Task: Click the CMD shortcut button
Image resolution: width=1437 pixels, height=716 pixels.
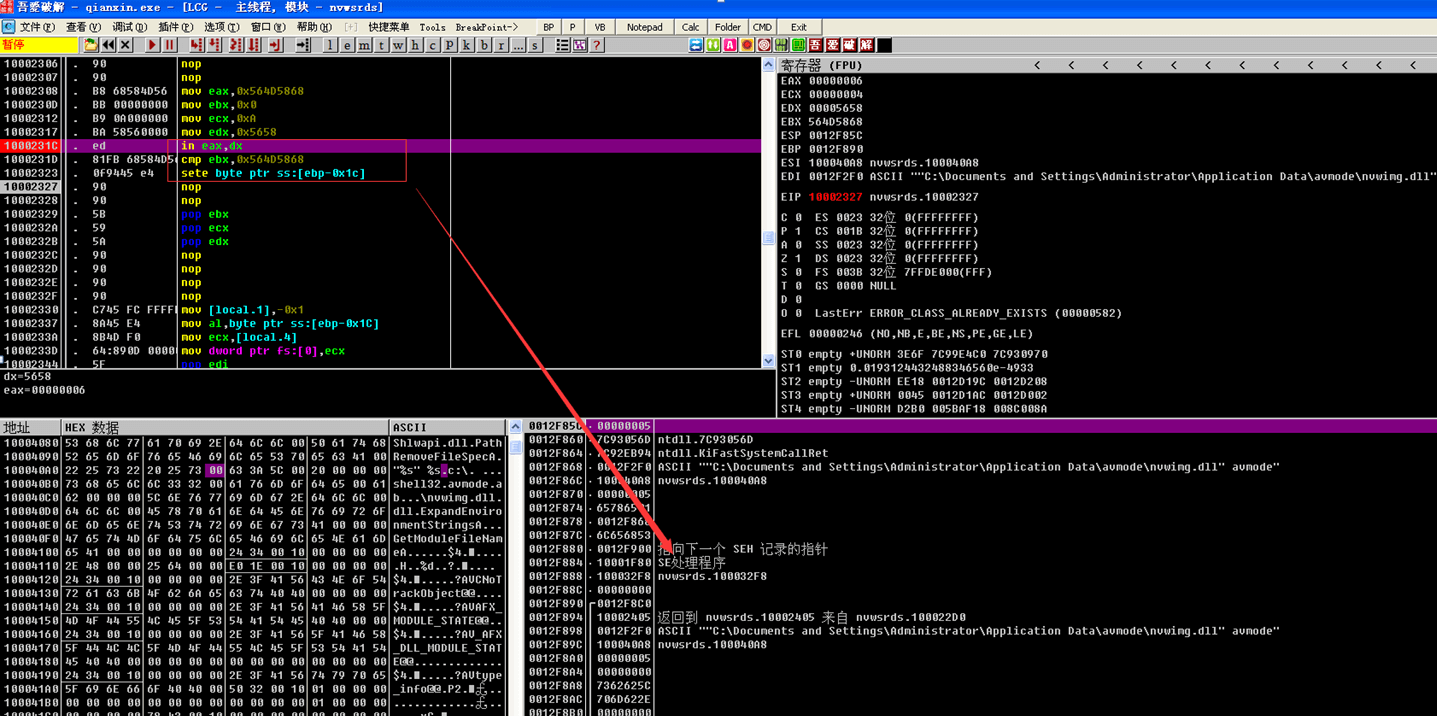Action: [x=763, y=27]
